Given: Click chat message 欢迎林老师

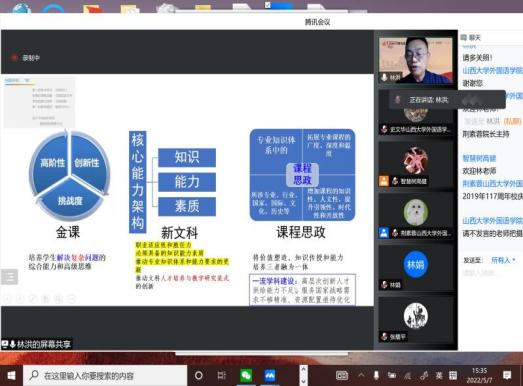Looking at the screenshot, I should click(x=479, y=171).
